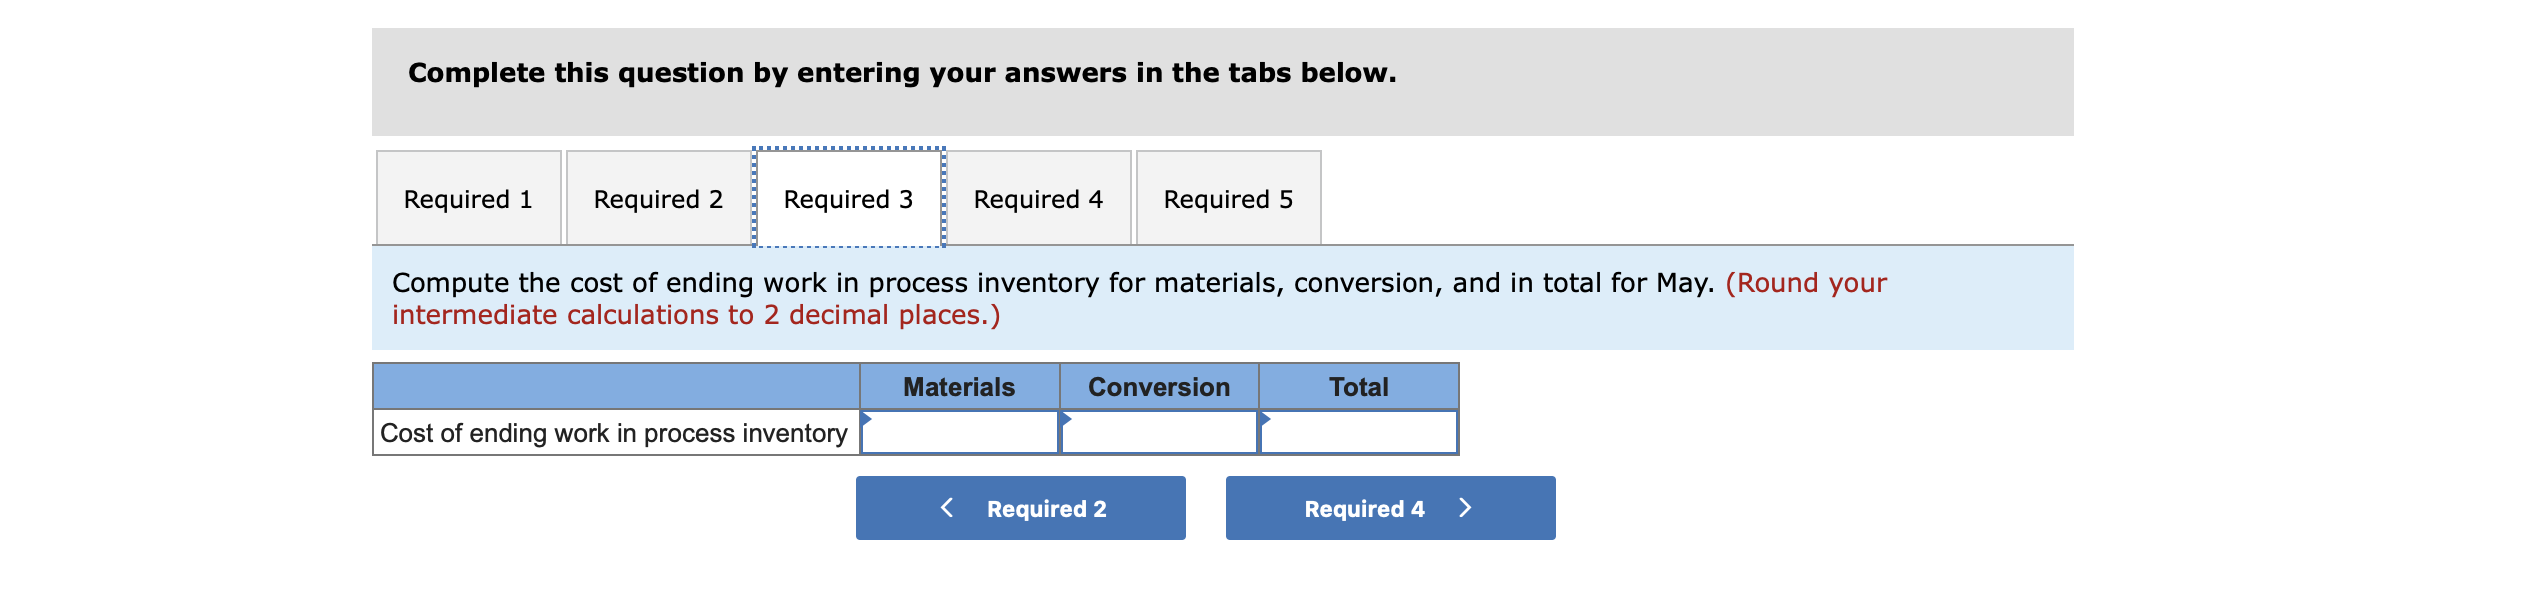The height and width of the screenshot is (590, 2540).
Task: Select the Conversion column header
Action: 1158,386
